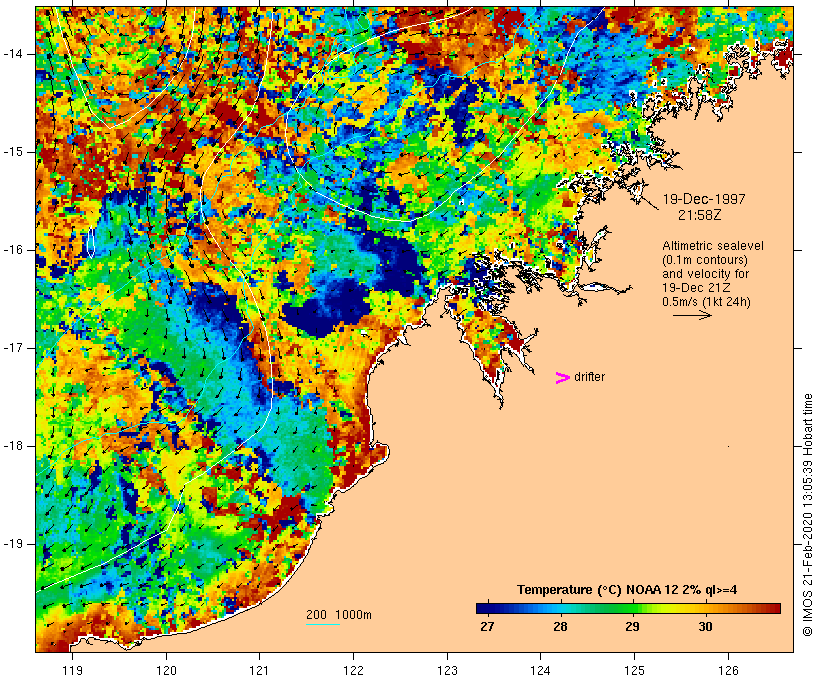Screen dimensions: 820x680
Task: Click the longitude axis label '124'
Action: click(x=540, y=670)
